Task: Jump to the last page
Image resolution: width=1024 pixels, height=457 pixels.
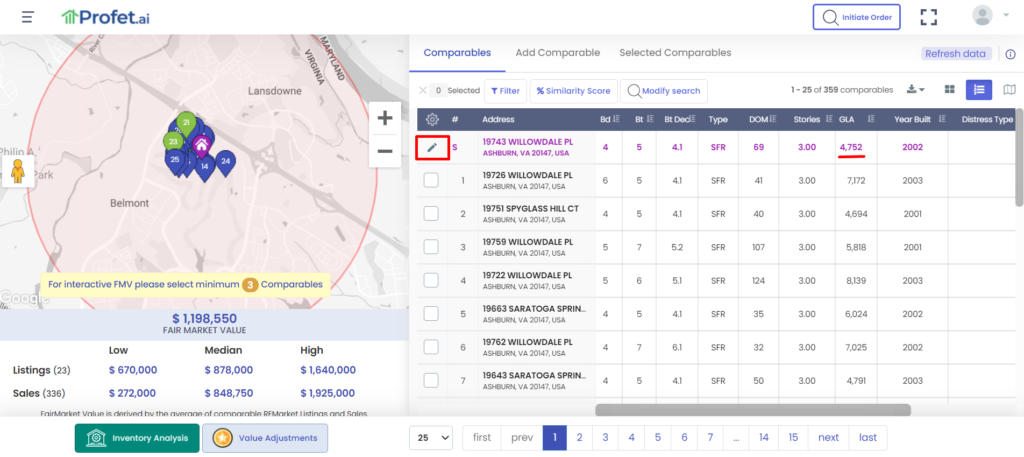Action: [868, 437]
